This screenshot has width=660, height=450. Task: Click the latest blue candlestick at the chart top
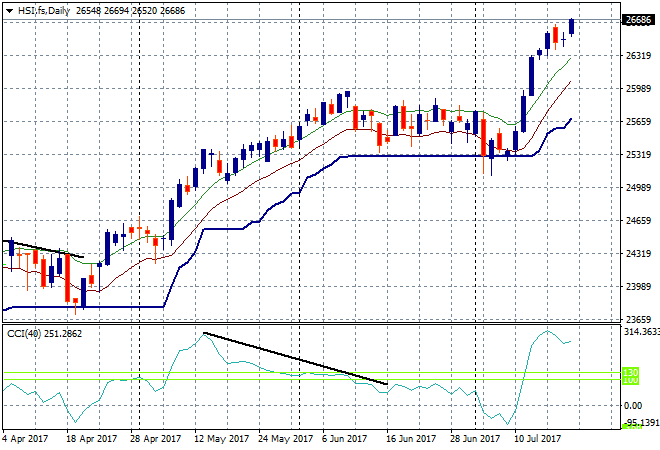pos(571,26)
